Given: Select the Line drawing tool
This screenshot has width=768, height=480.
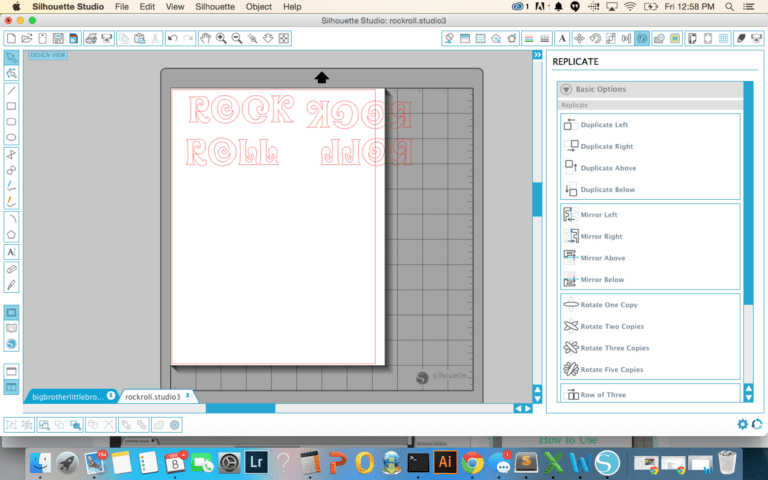Looking at the screenshot, I should [x=11, y=91].
